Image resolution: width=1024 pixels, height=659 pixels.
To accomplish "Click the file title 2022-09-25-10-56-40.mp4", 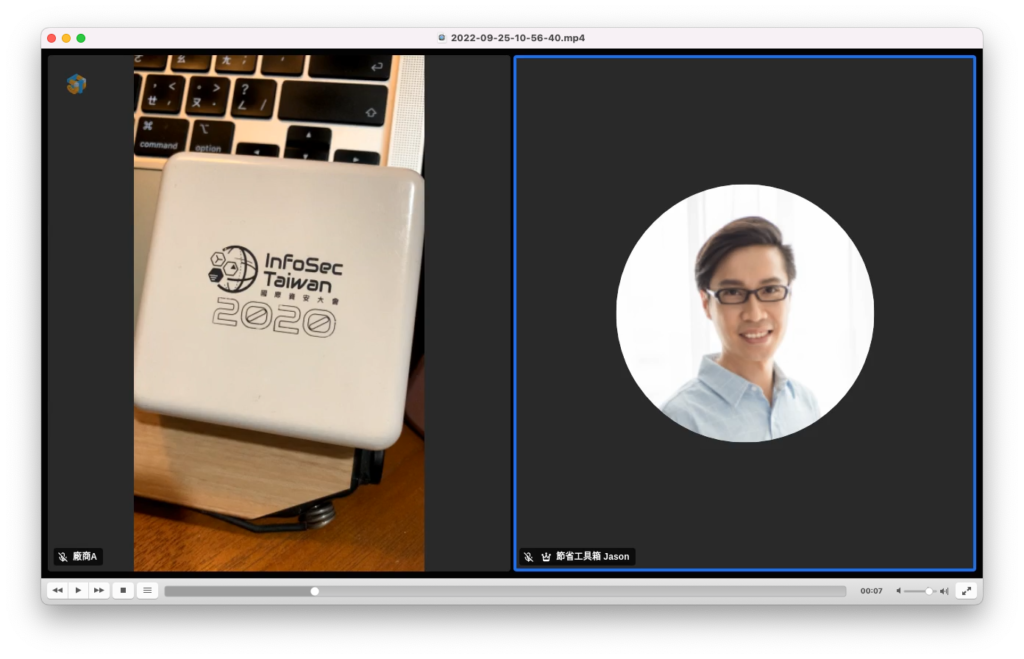I will [518, 38].
